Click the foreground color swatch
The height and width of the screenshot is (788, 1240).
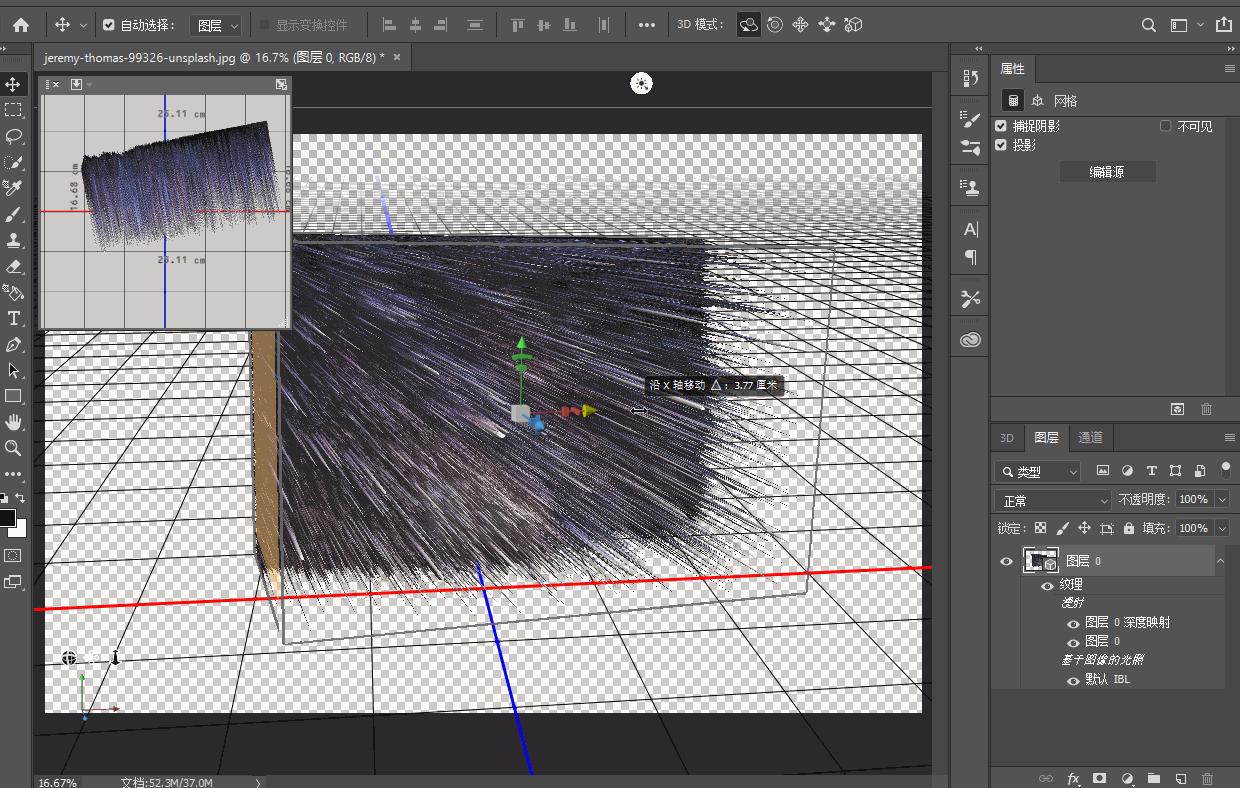point(8,517)
